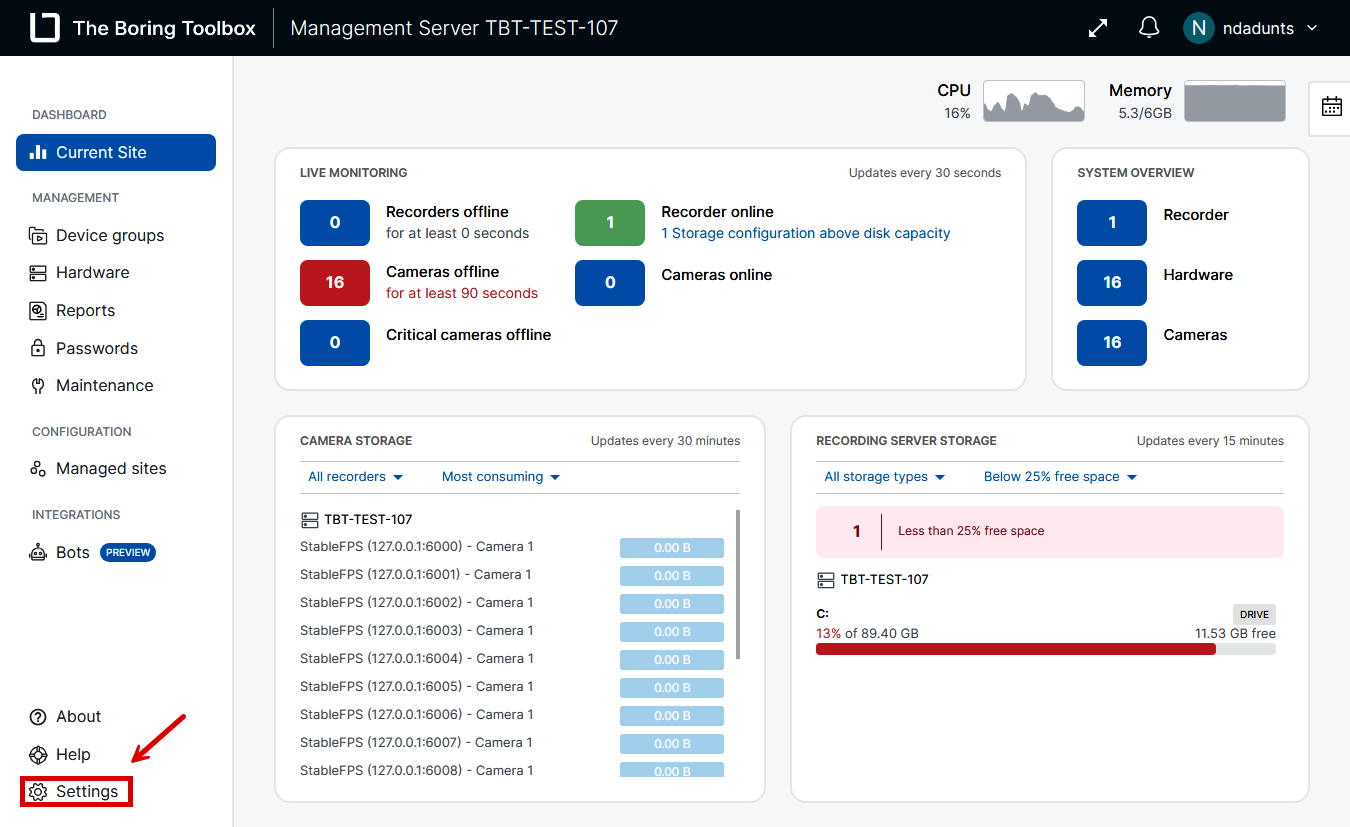Click the calendar icon on right edge

point(1331,107)
